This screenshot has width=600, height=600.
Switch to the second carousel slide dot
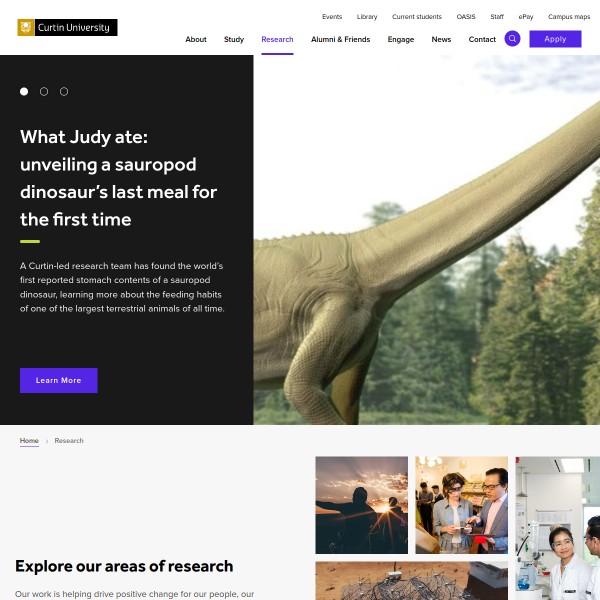point(44,91)
